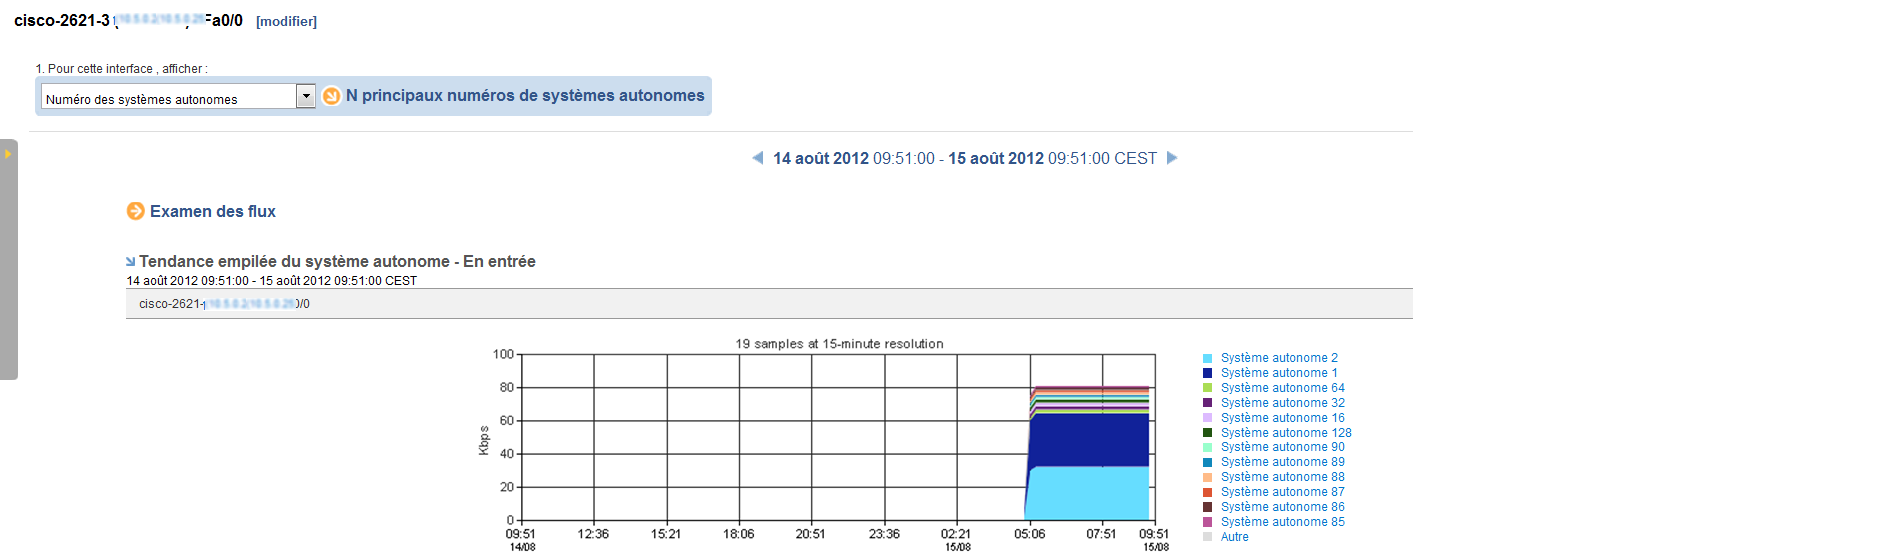Click the red swatch for Système autonome 87
The height and width of the screenshot is (558, 1888).
[1208, 492]
